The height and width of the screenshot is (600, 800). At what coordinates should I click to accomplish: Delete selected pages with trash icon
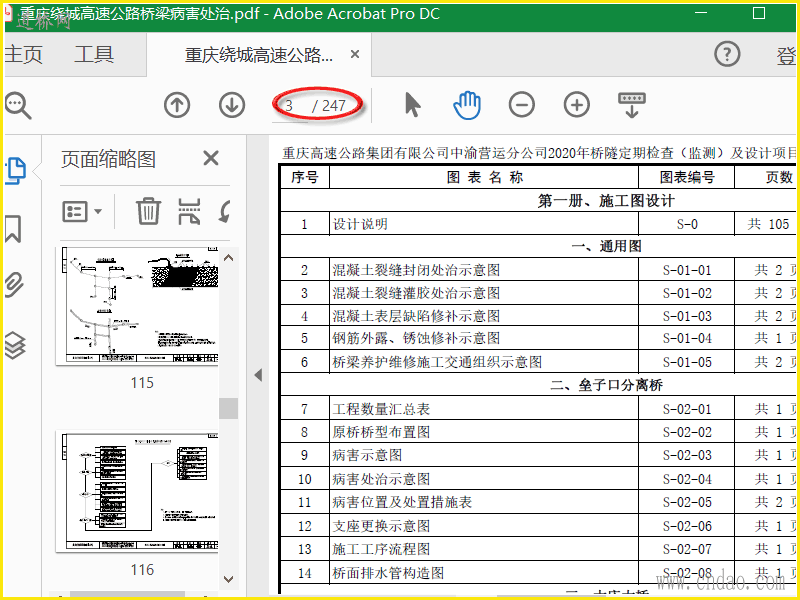[x=148, y=211]
